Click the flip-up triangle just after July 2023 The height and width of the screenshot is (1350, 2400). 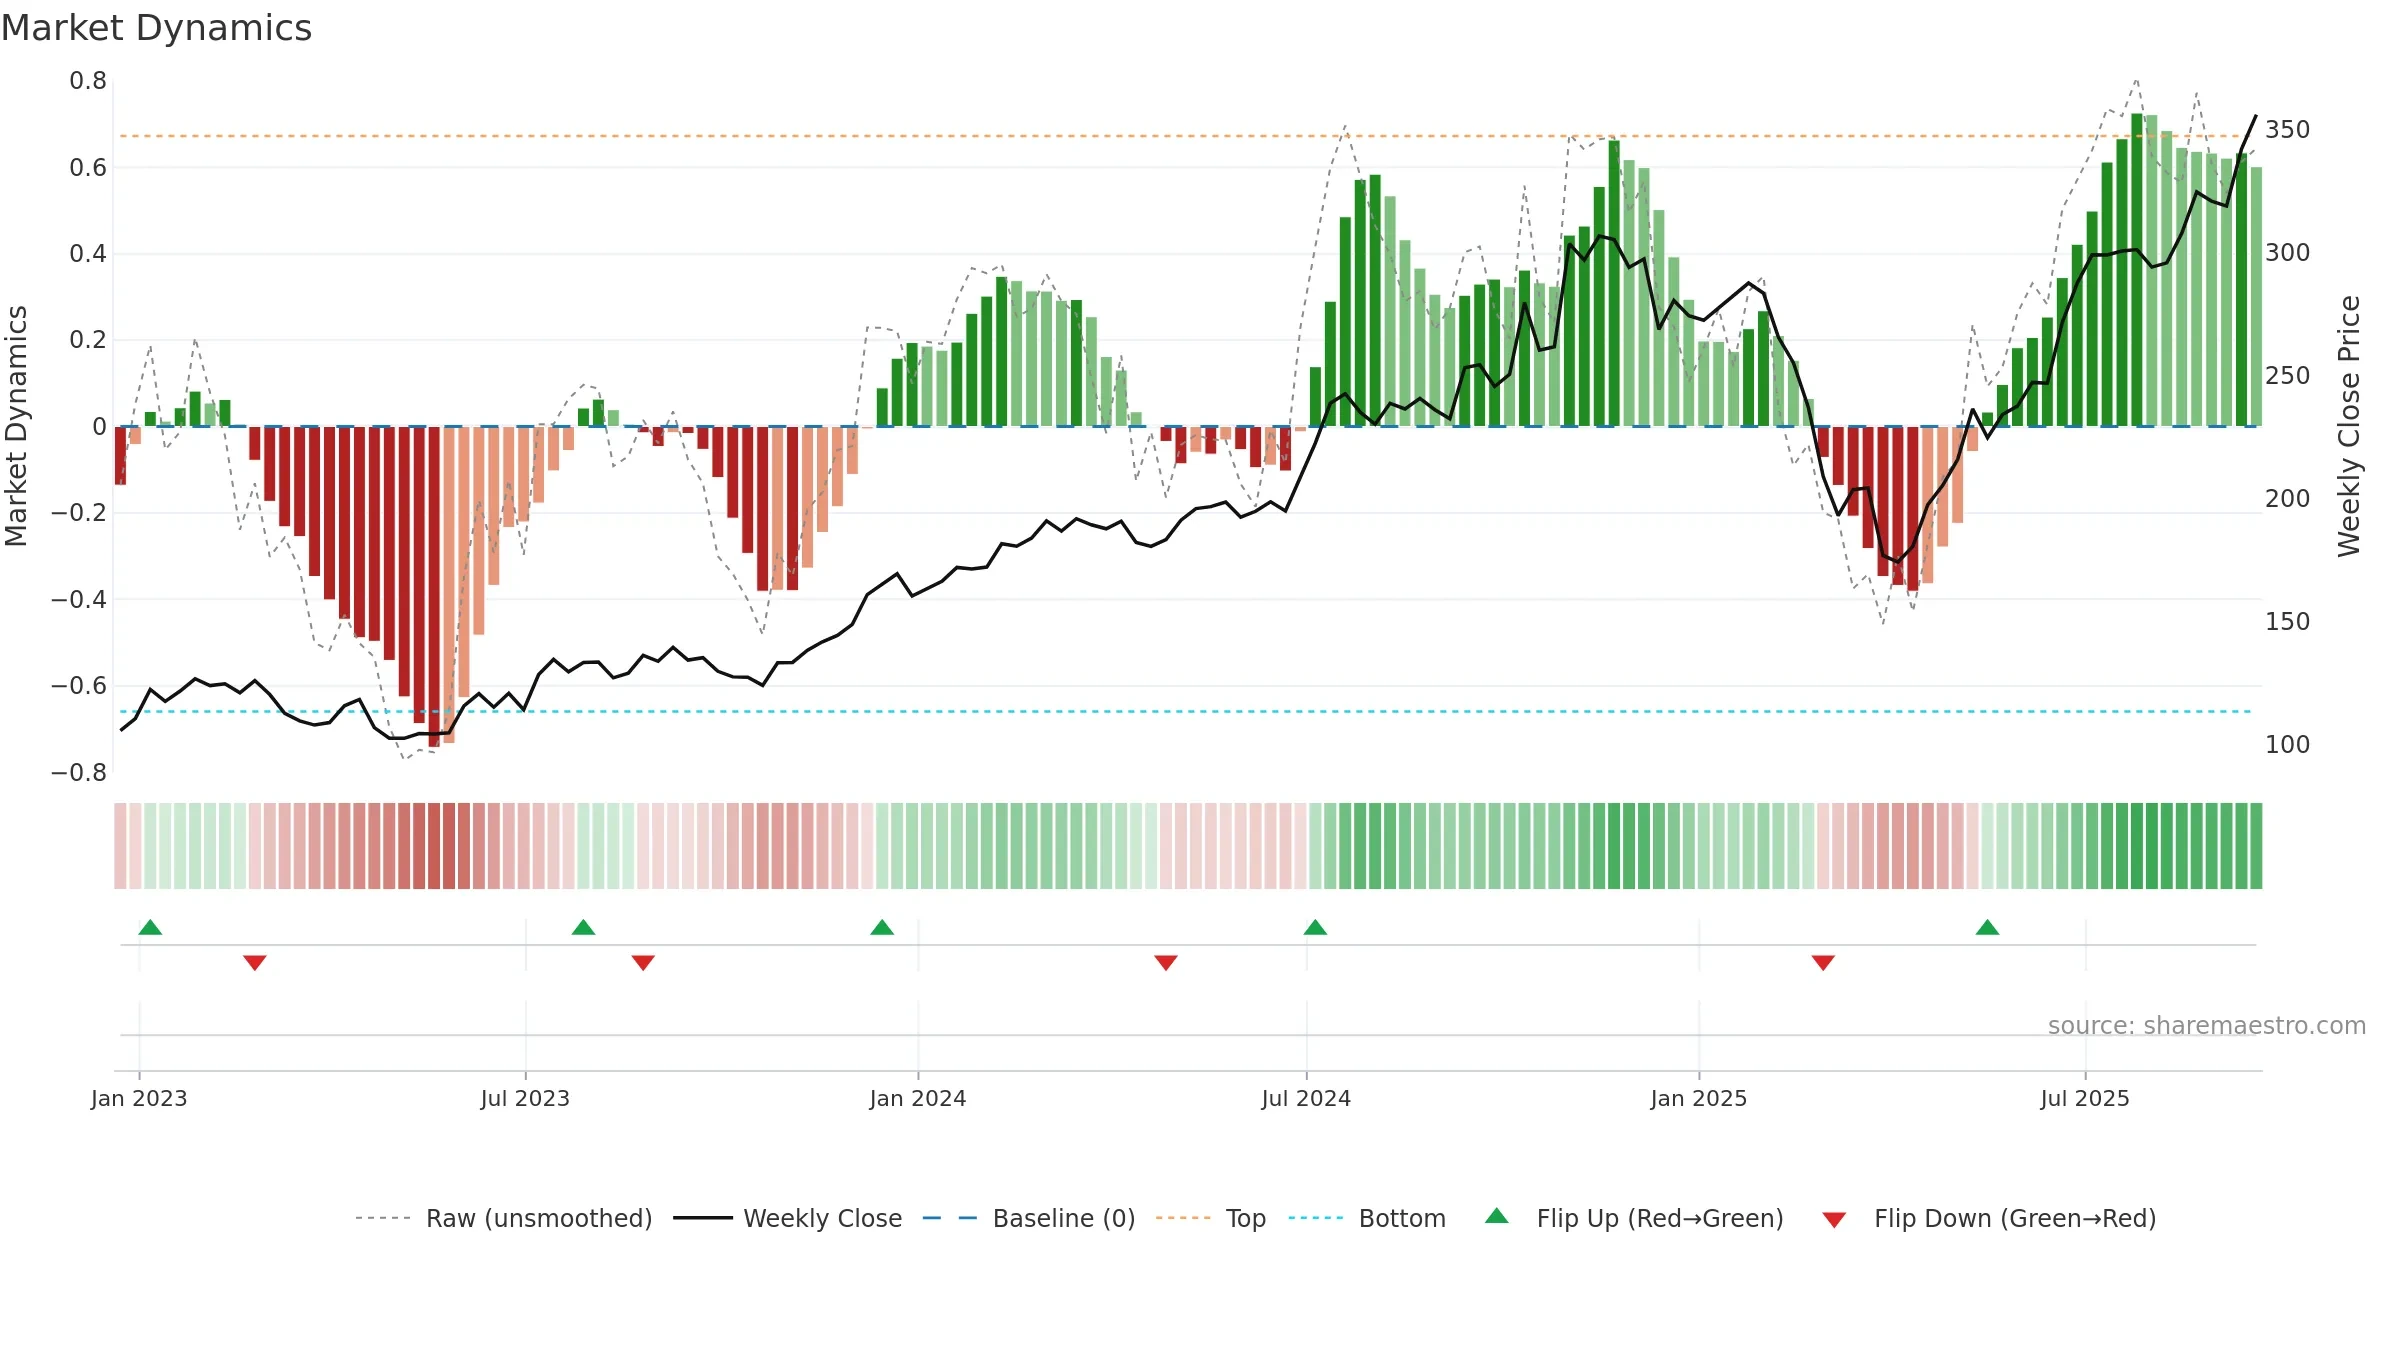point(583,927)
